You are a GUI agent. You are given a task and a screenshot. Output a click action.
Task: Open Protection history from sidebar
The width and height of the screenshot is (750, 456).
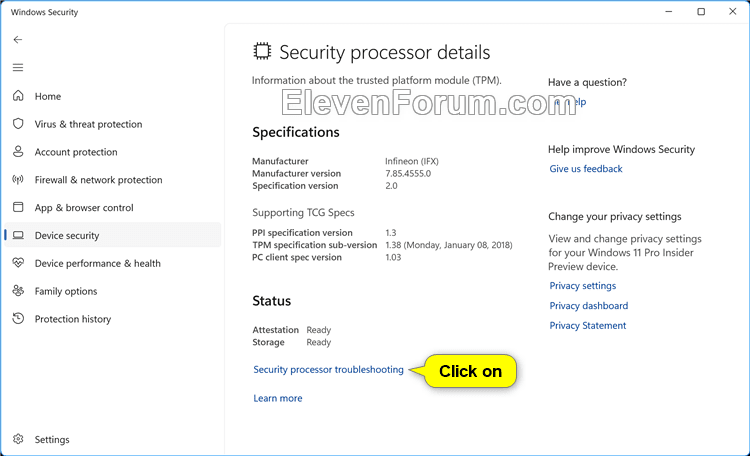tap(73, 319)
